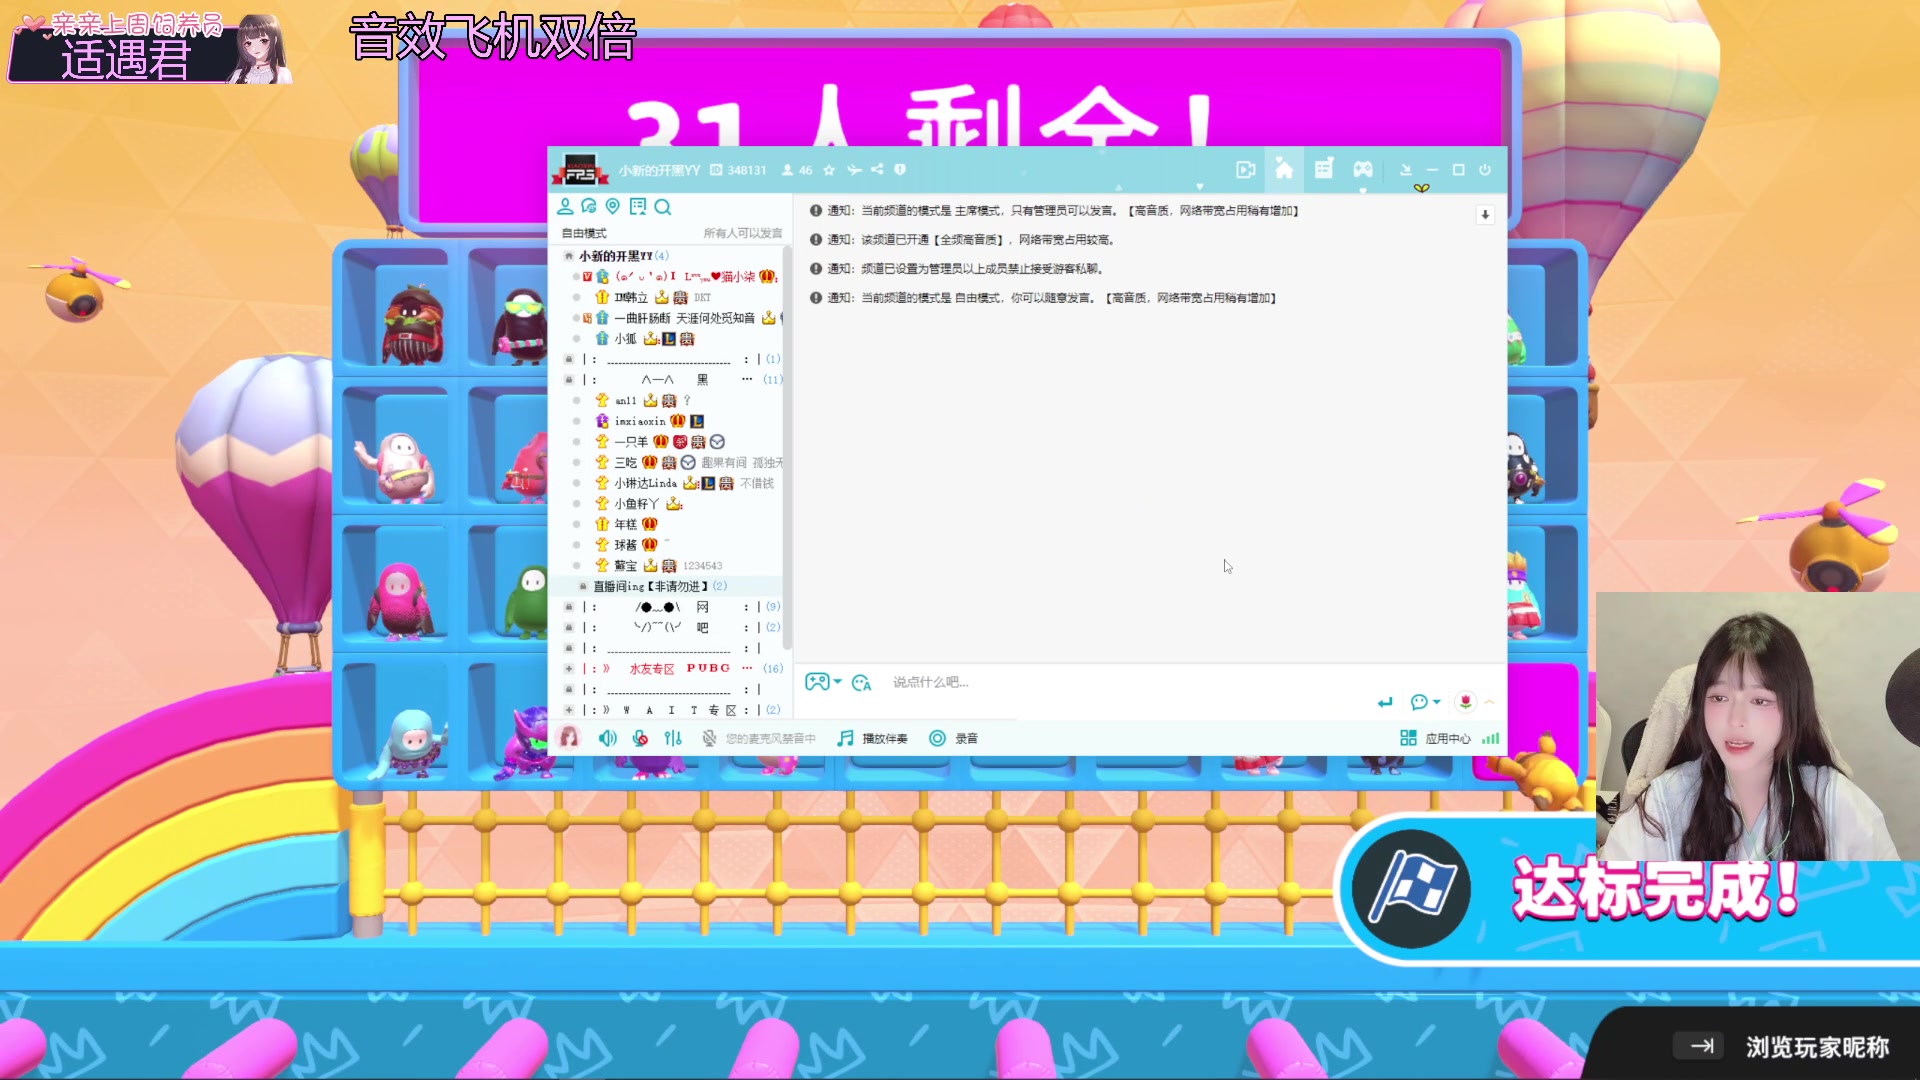Image resolution: width=1920 pixels, height=1080 pixels.
Task: Click the 说点什么吧 chat input field
Action: [1130, 682]
